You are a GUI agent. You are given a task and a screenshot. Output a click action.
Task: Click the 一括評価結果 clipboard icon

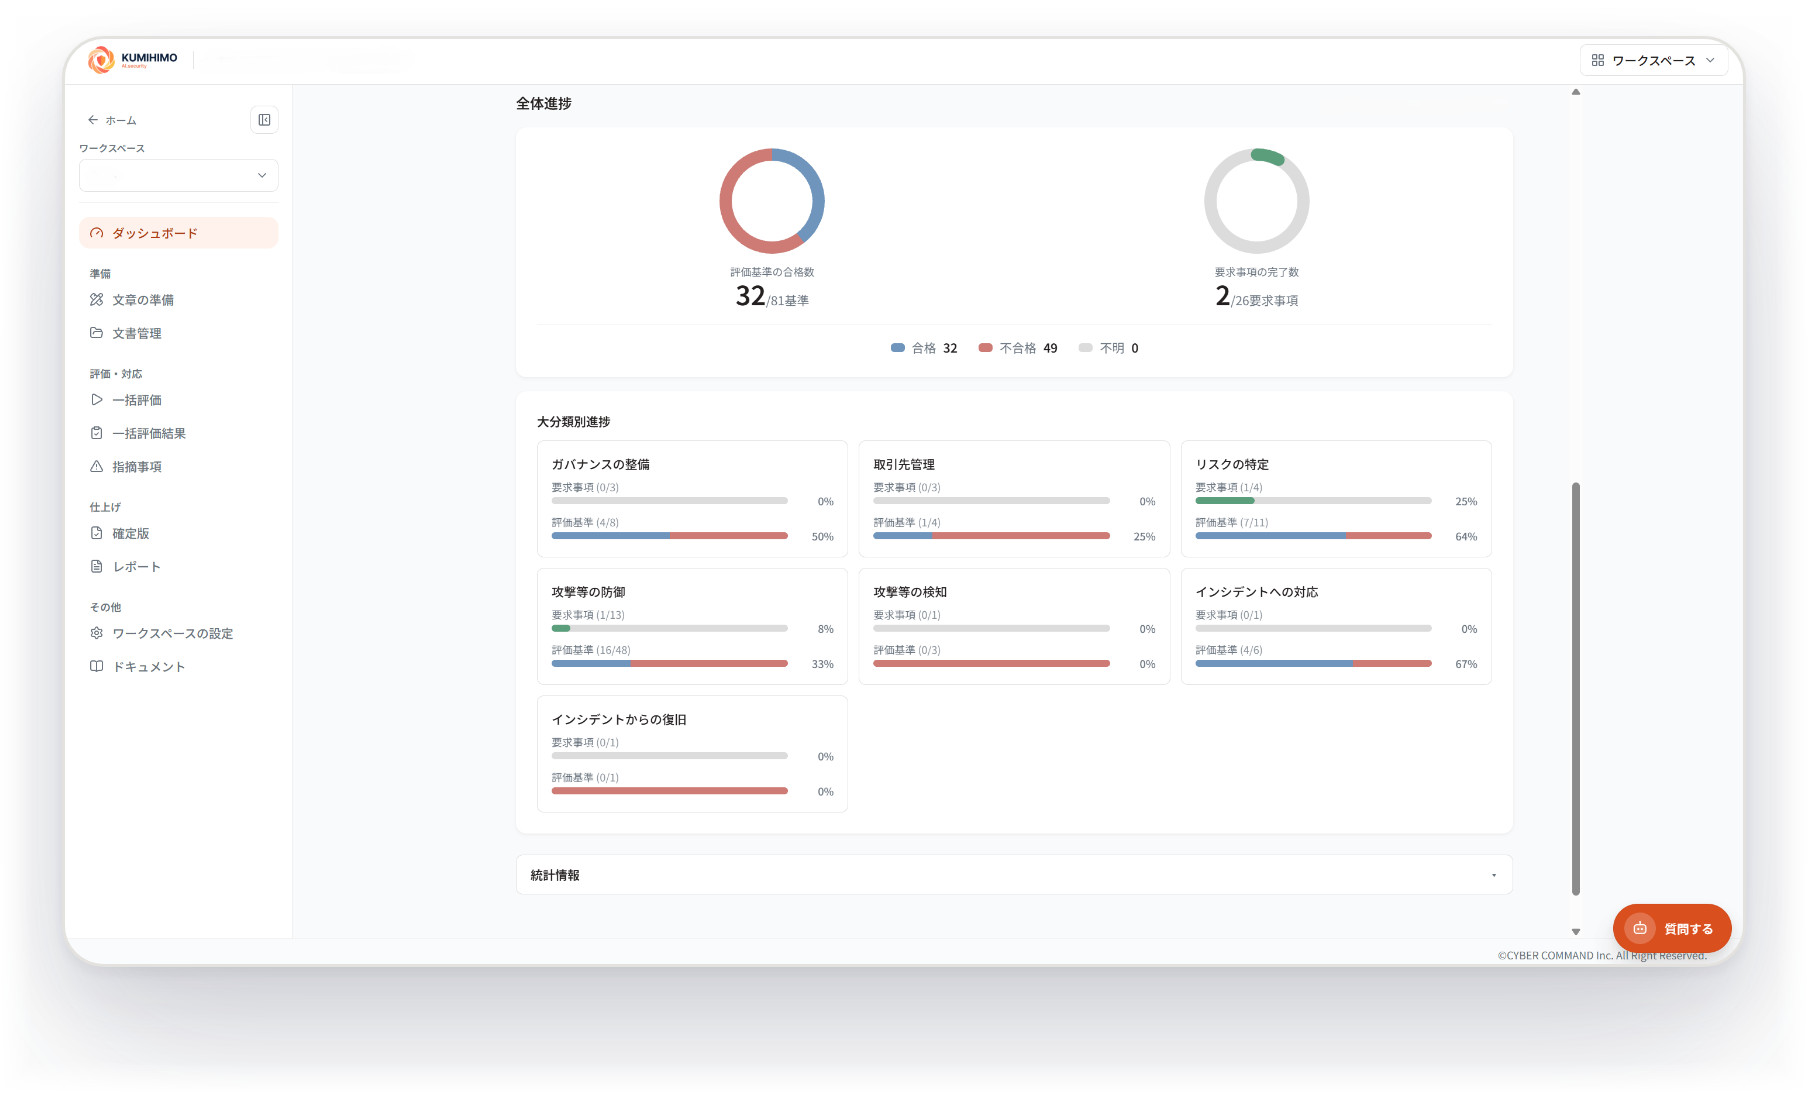(97, 433)
